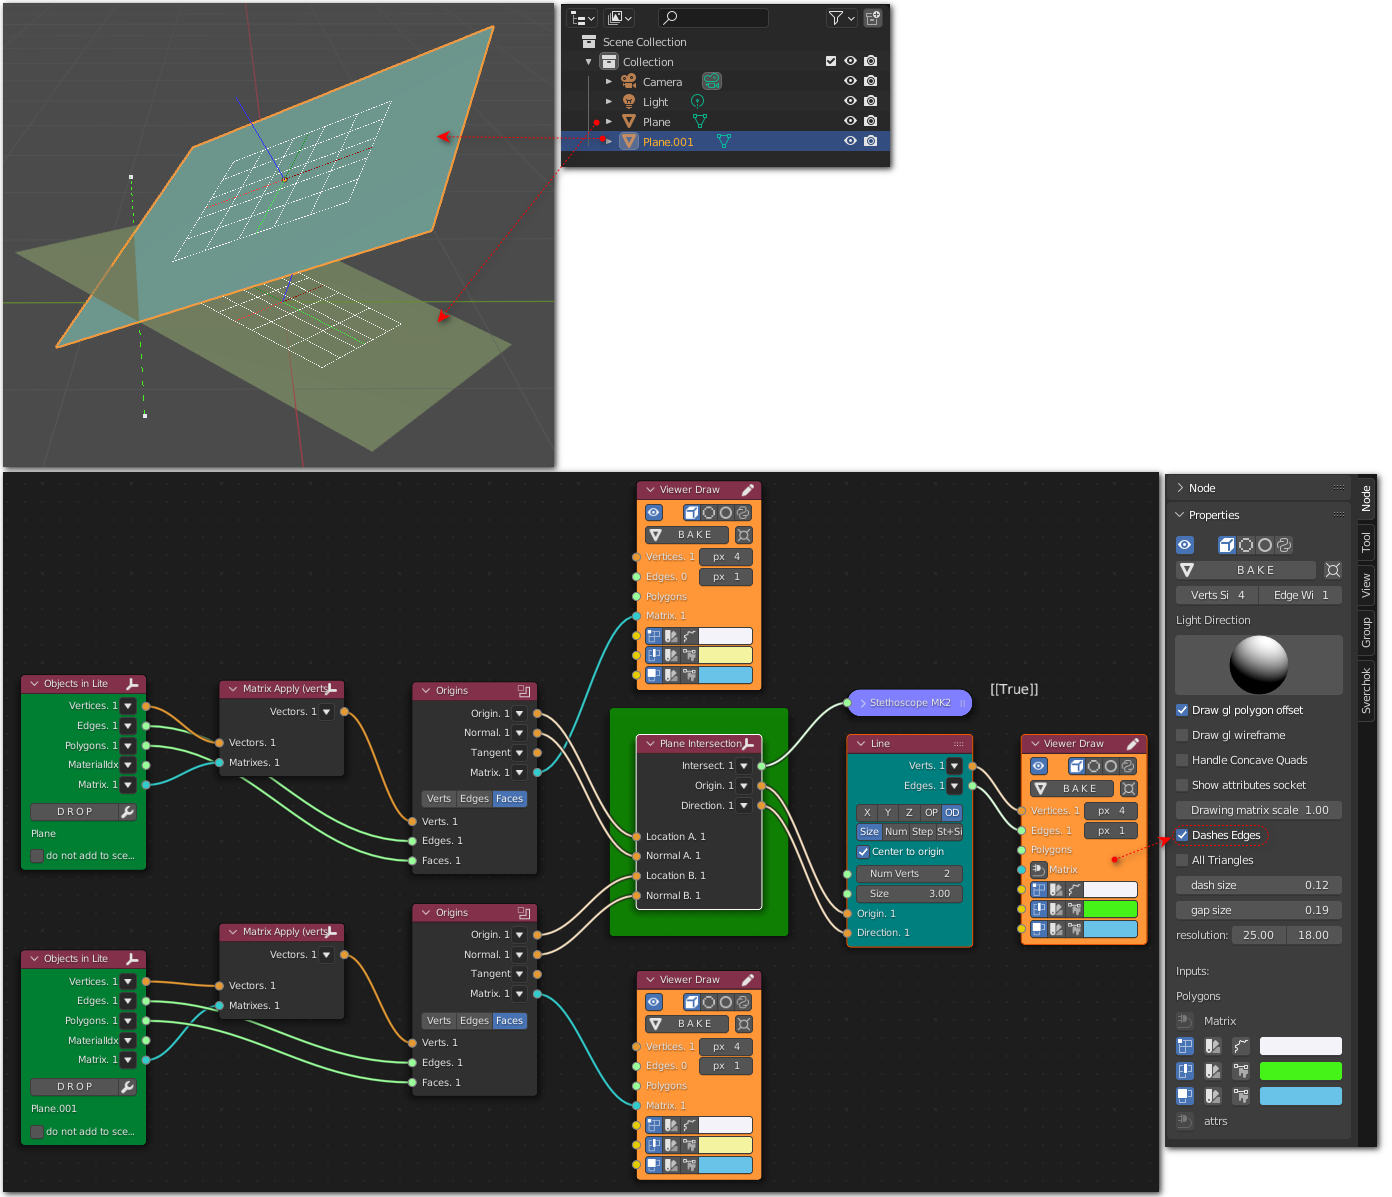Click green color swatch on right Viewer Draw node
Image resolution: width=1392 pixels, height=1197 pixels.
[1110, 909]
